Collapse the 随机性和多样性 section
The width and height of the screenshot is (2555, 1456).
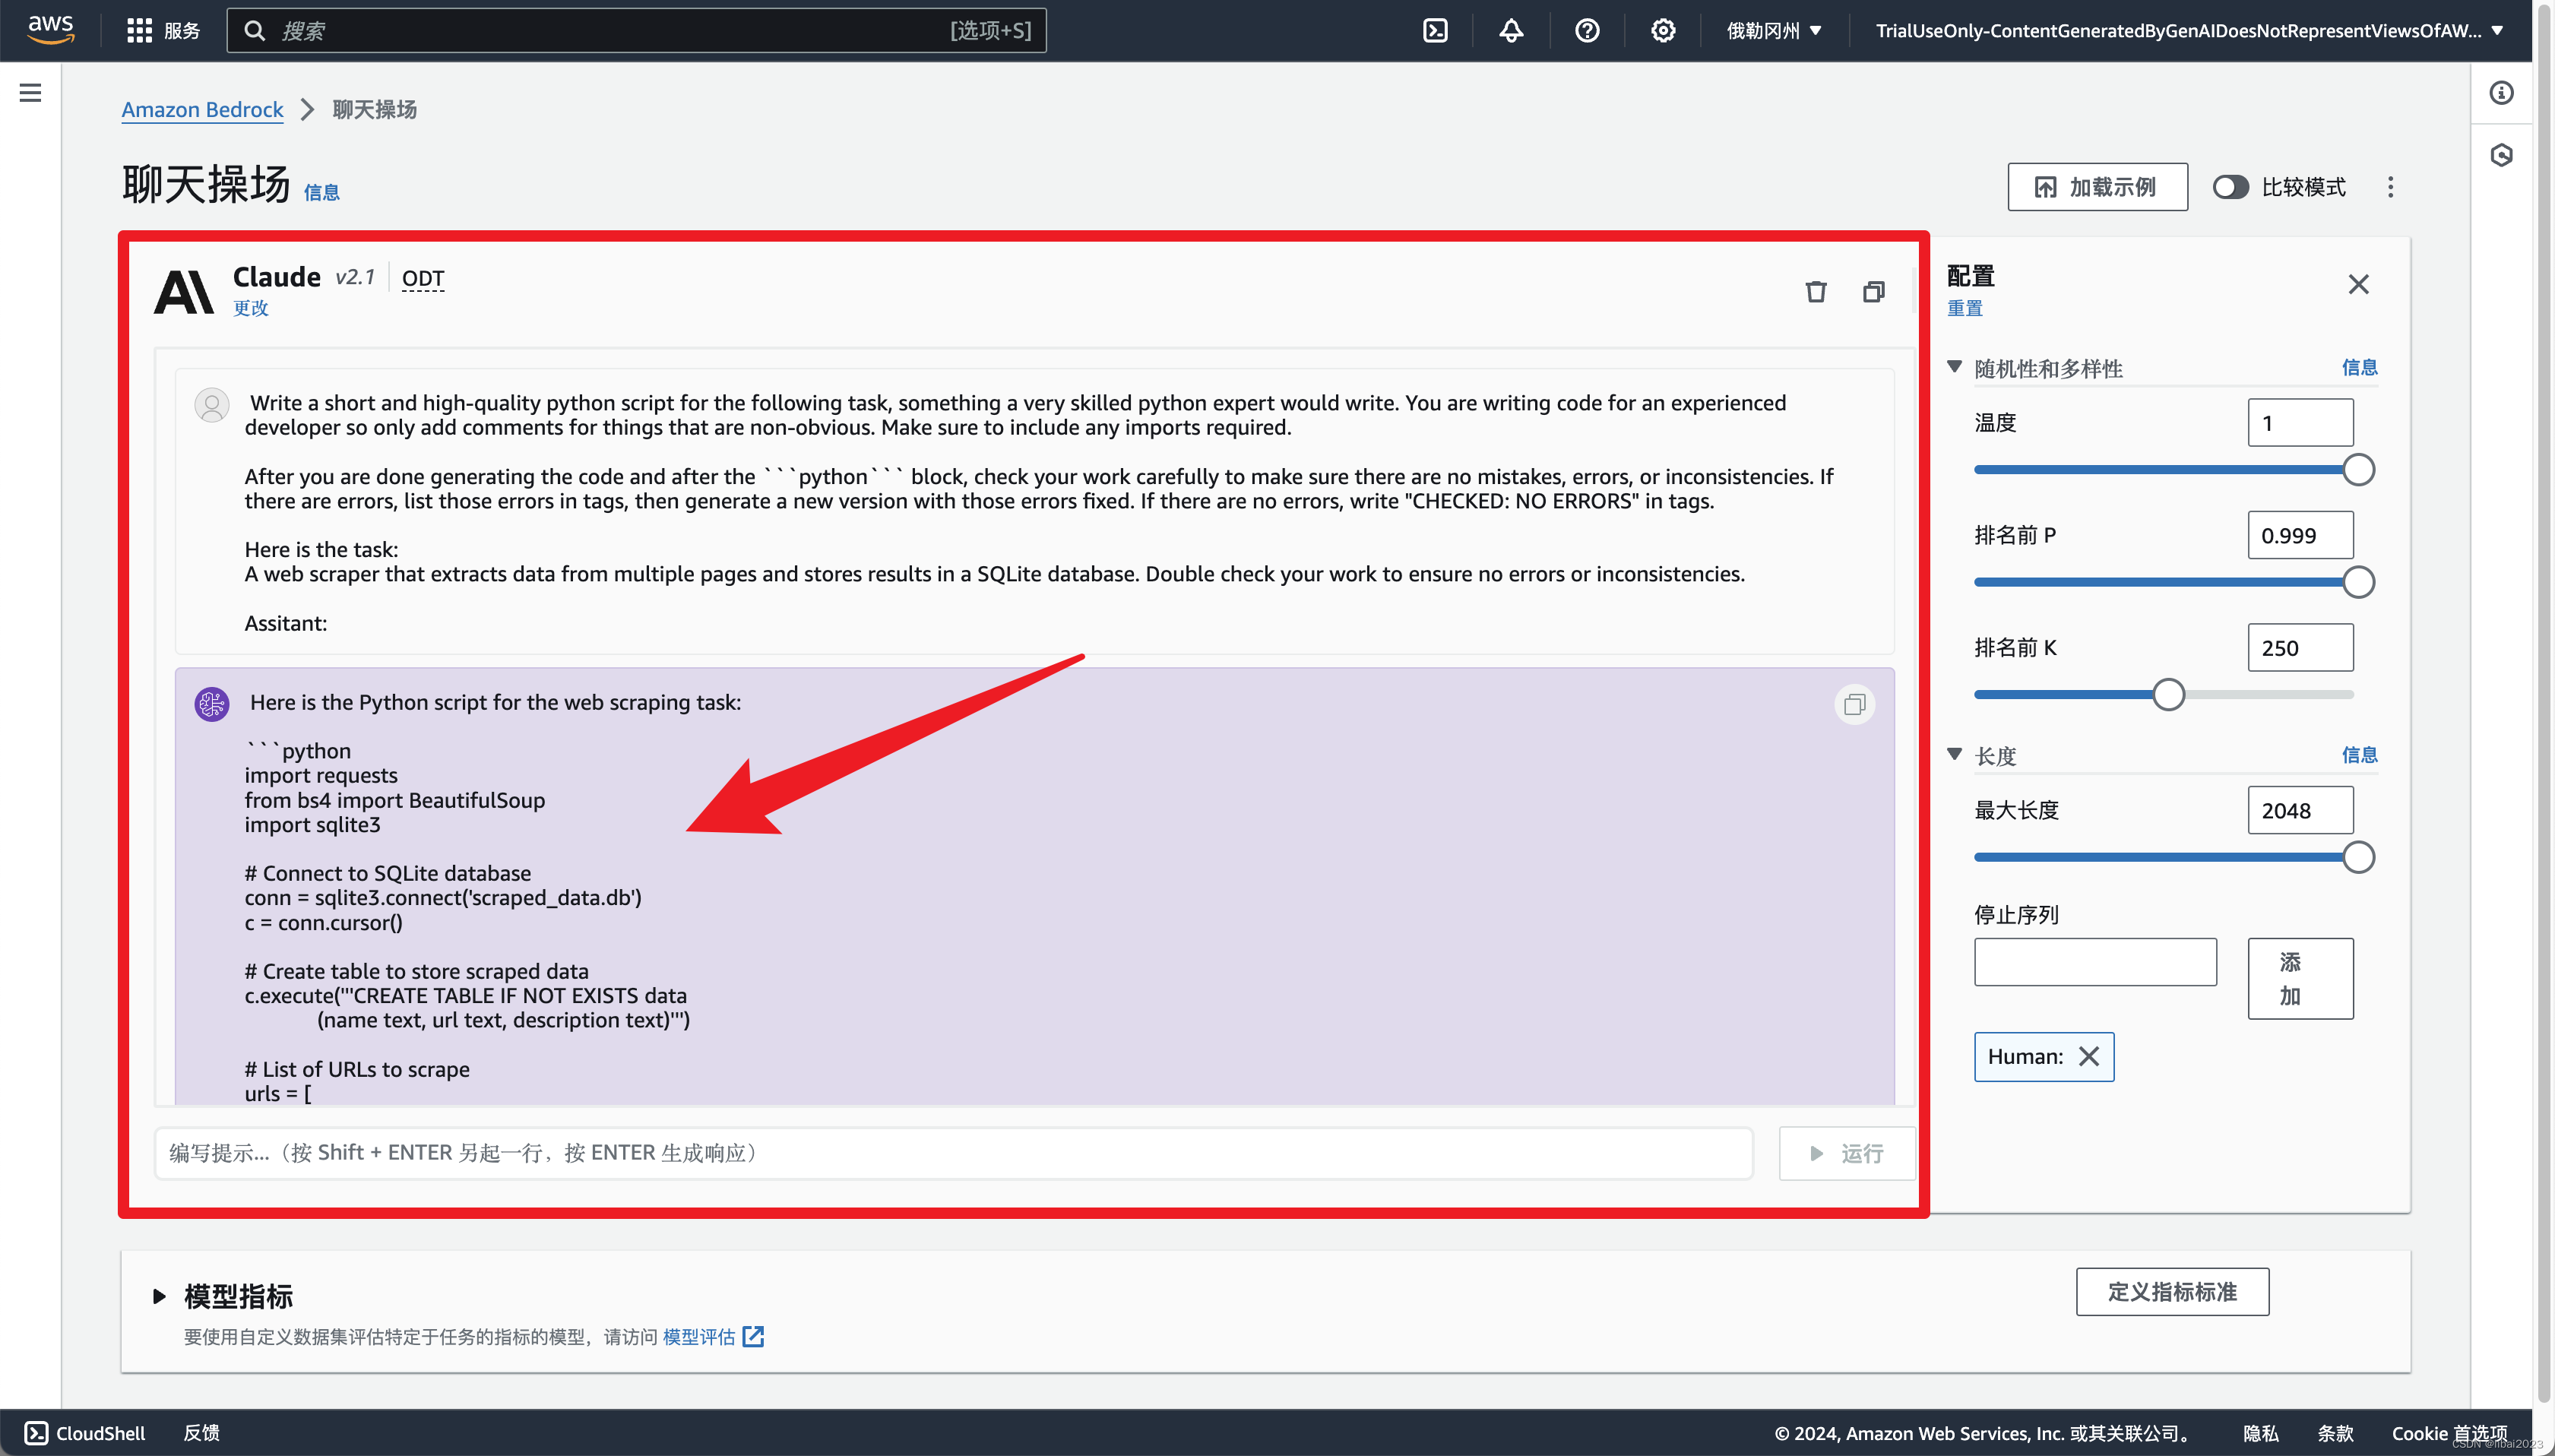click(1955, 367)
